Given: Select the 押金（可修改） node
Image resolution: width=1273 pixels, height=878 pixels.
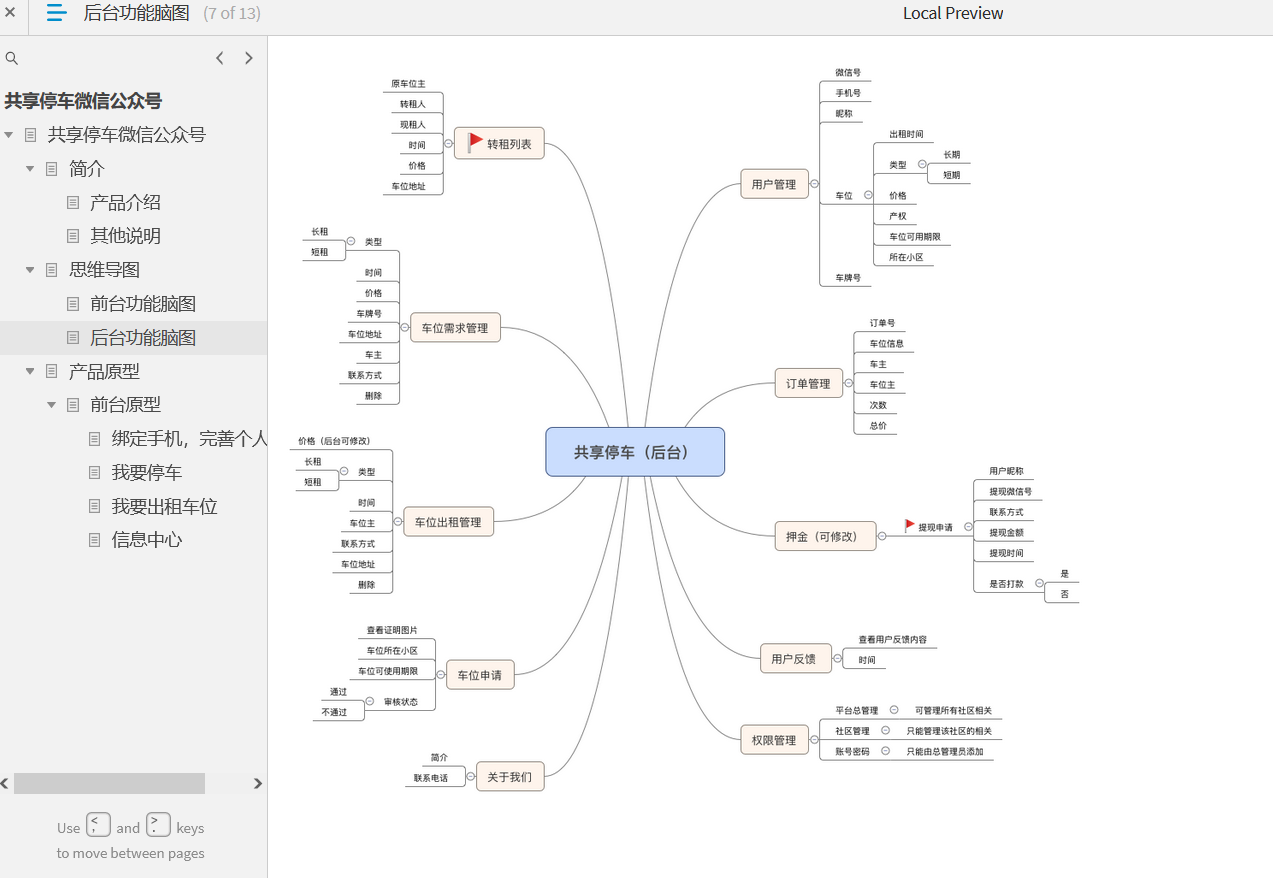Looking at the screenshot, I should tap(825, 536).
